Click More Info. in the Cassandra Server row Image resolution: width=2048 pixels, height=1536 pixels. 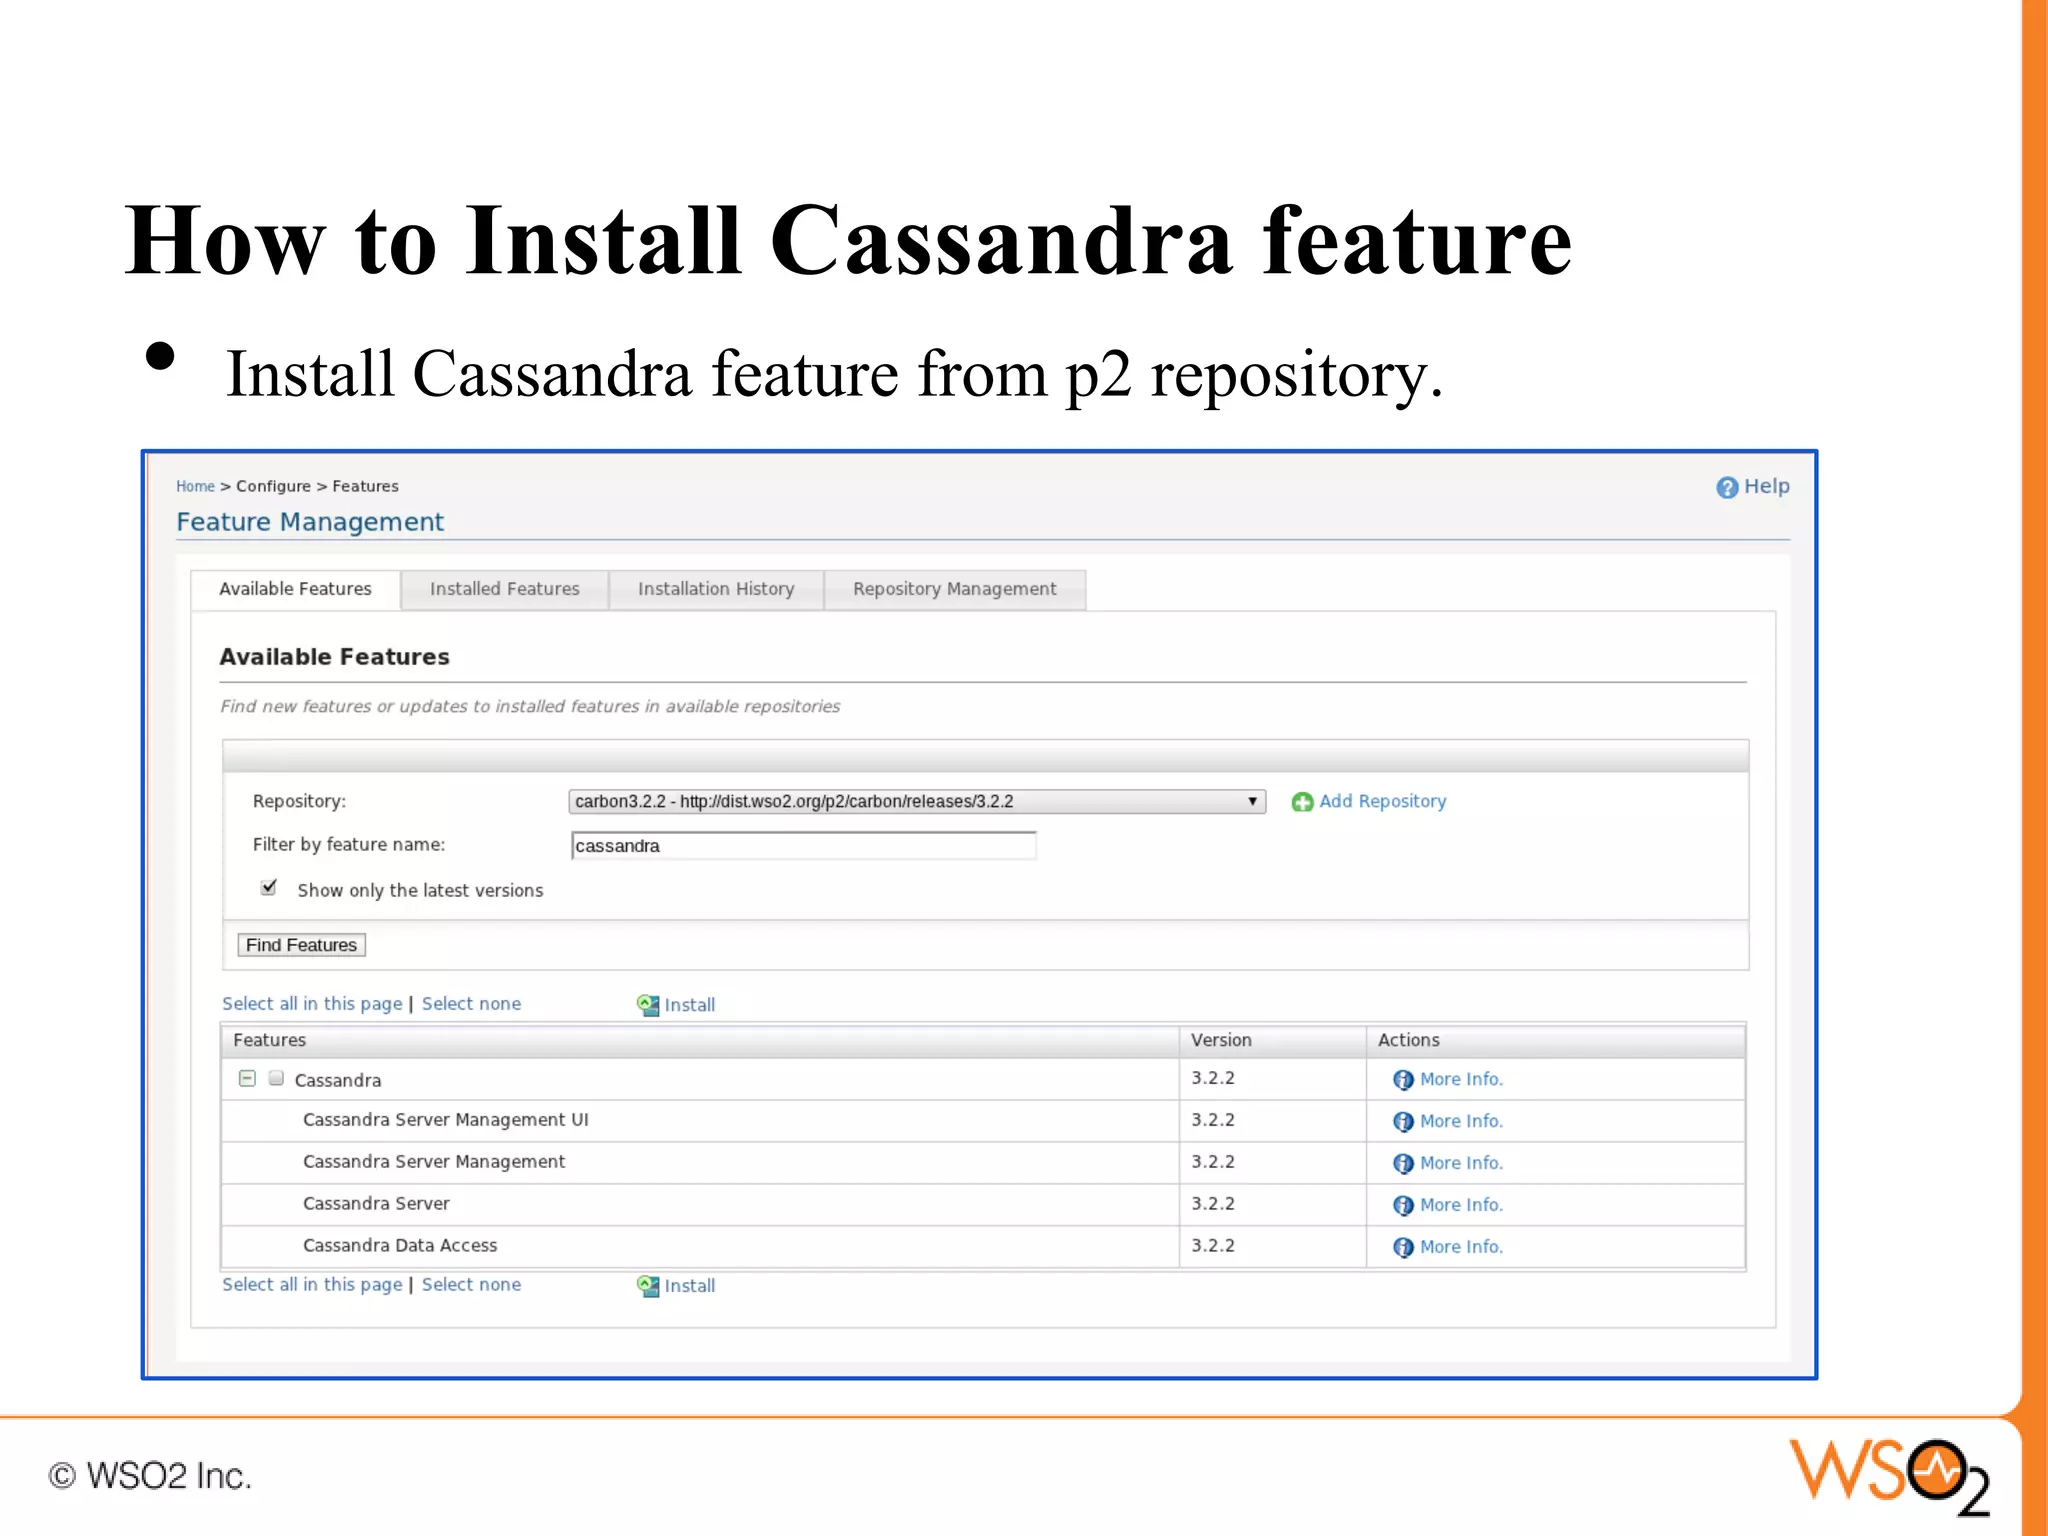point(1461,1205)
